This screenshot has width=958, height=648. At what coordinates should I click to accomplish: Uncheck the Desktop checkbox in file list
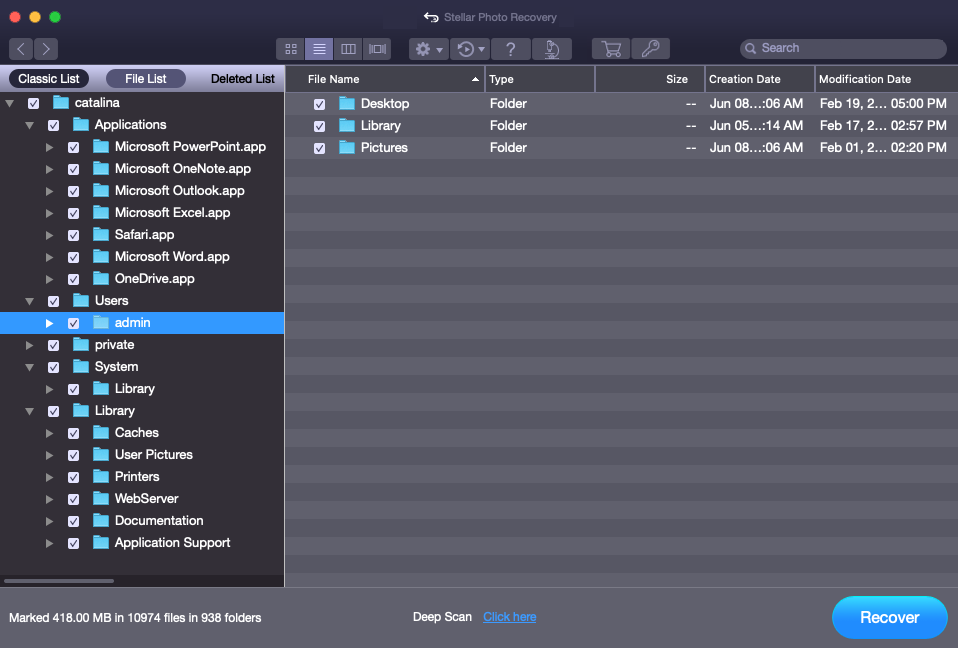coord(319,104)
